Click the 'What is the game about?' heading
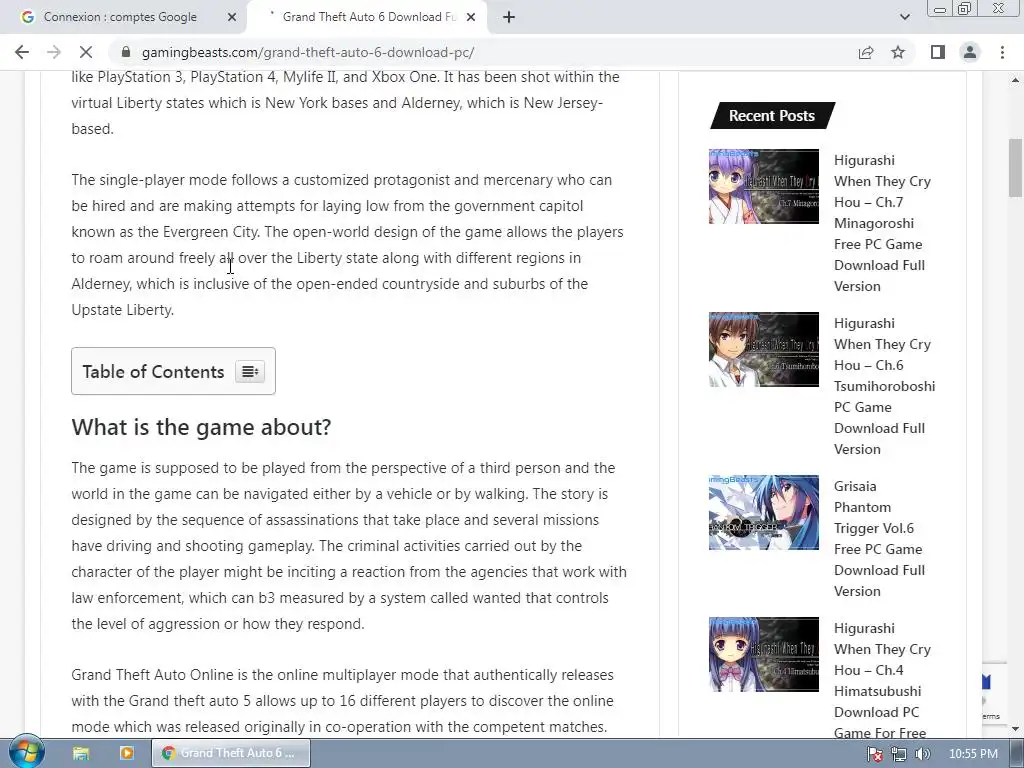 click(x=201, y=427)
